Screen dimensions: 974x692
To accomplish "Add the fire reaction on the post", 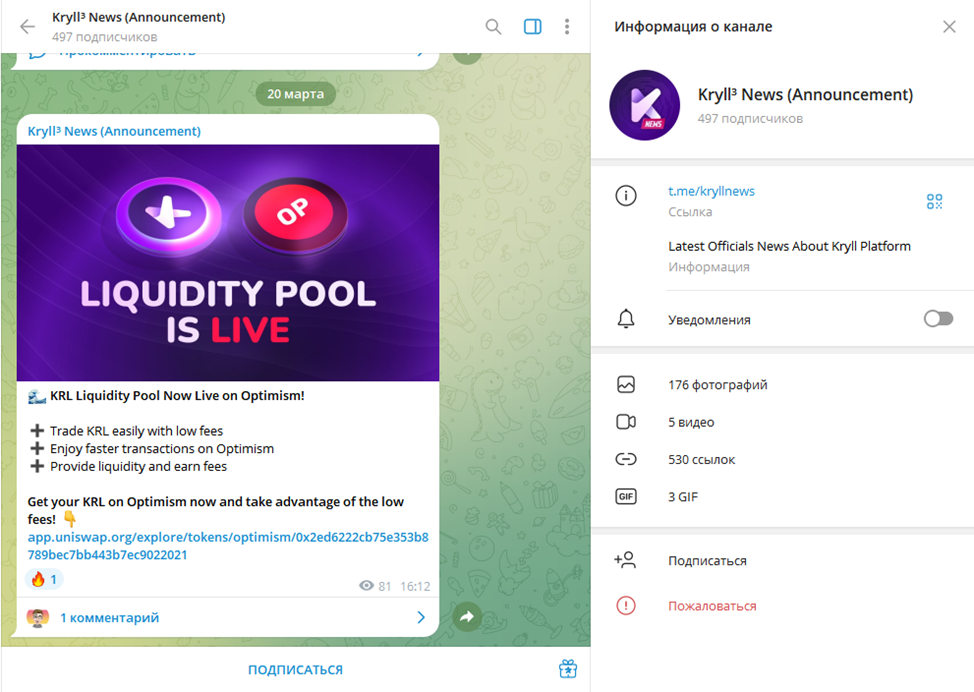I will tap(44, 579).
